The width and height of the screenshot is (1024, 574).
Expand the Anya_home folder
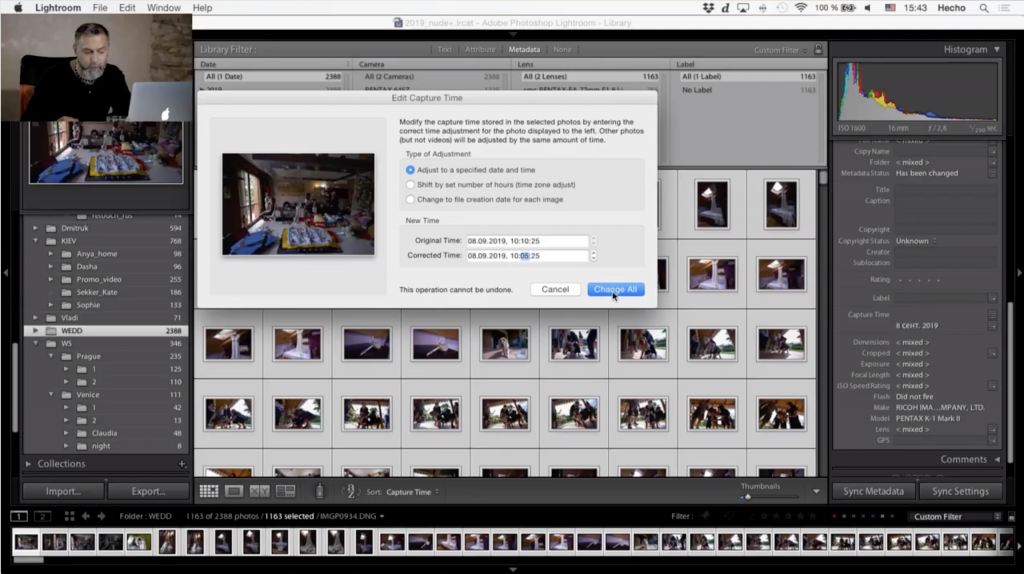click(51, 254)
